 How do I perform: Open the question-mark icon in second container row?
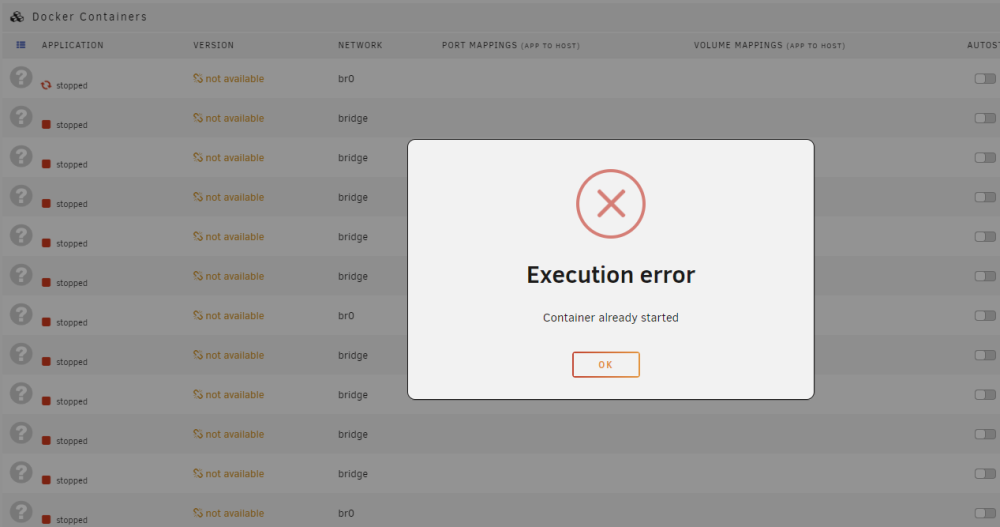(21, 117)
